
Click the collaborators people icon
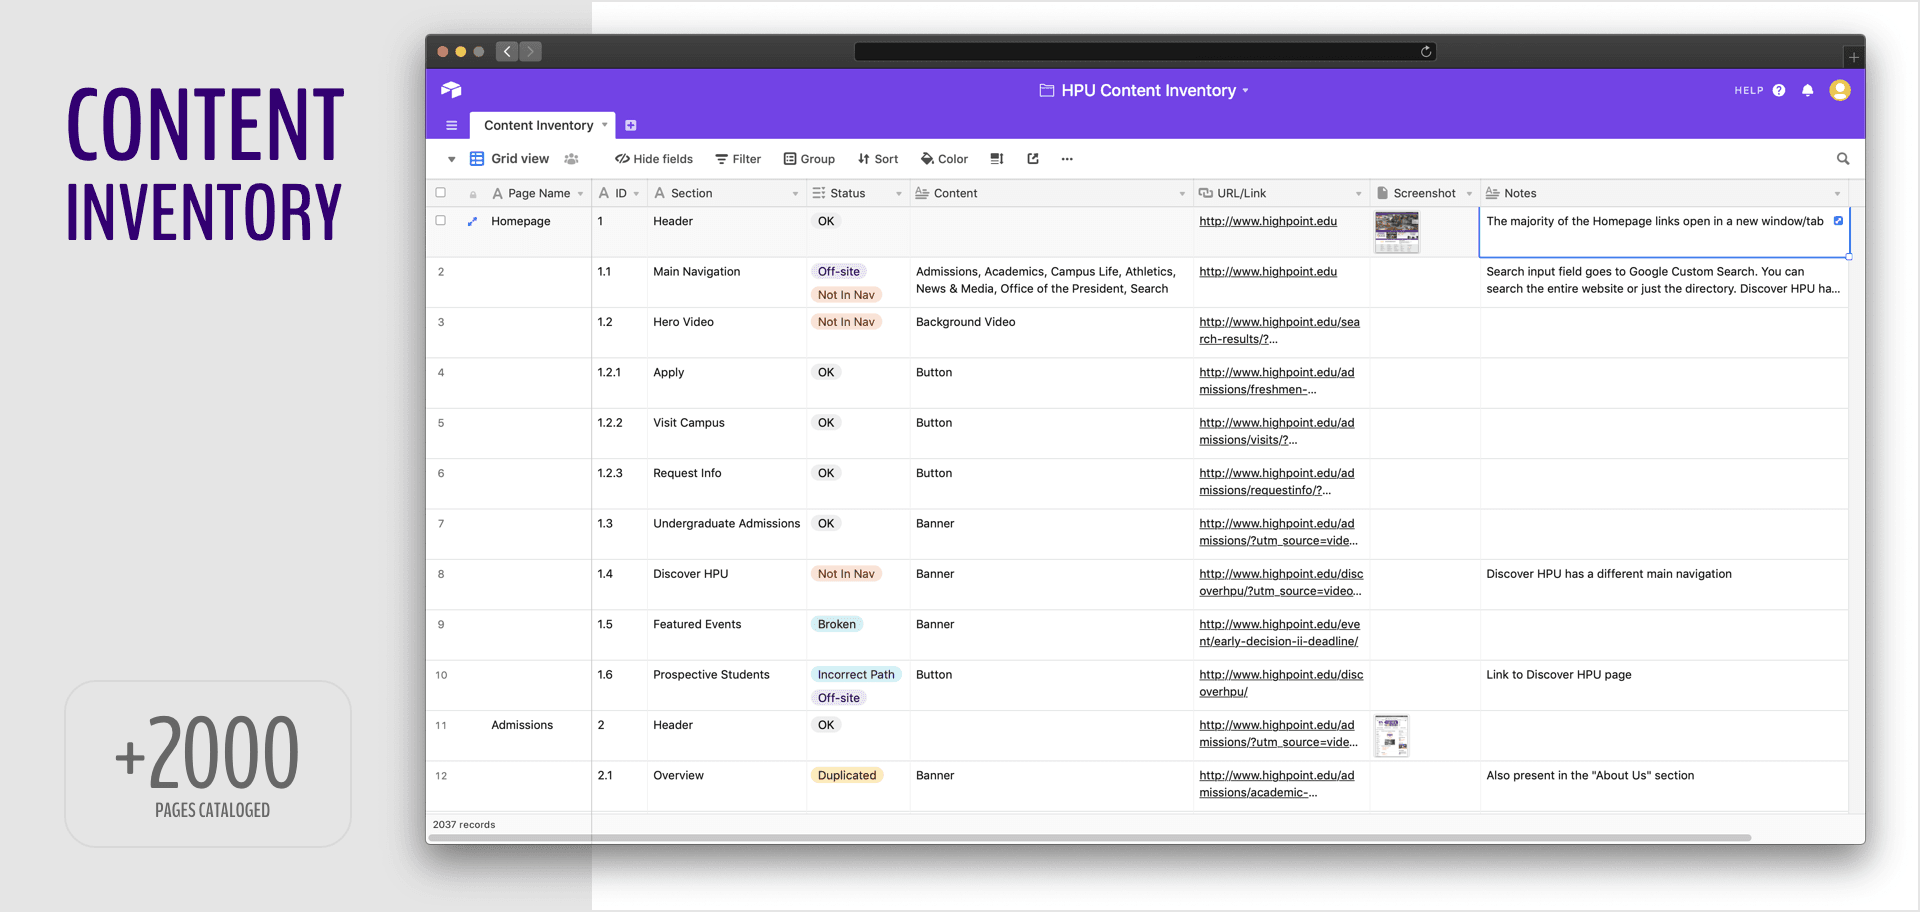(x=572, y=159)
